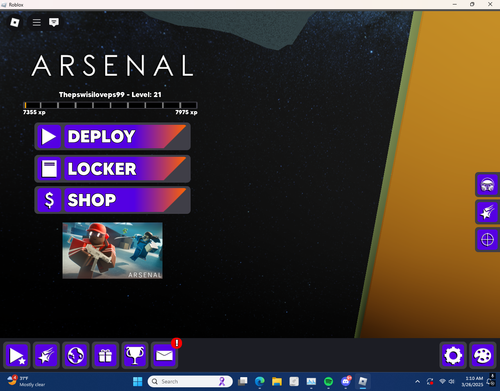Open the gear settings icon
The width and height of the screenshot is (500, 391).
453,355
